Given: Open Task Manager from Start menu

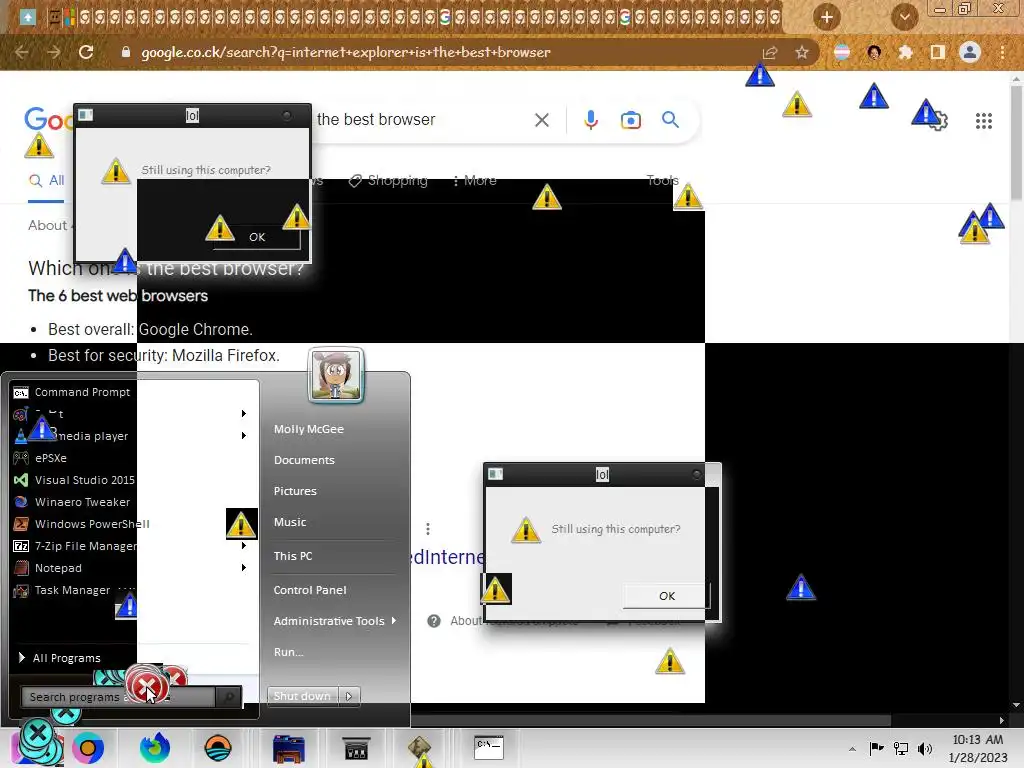Looking at the screenshot, I should point(73,590).
